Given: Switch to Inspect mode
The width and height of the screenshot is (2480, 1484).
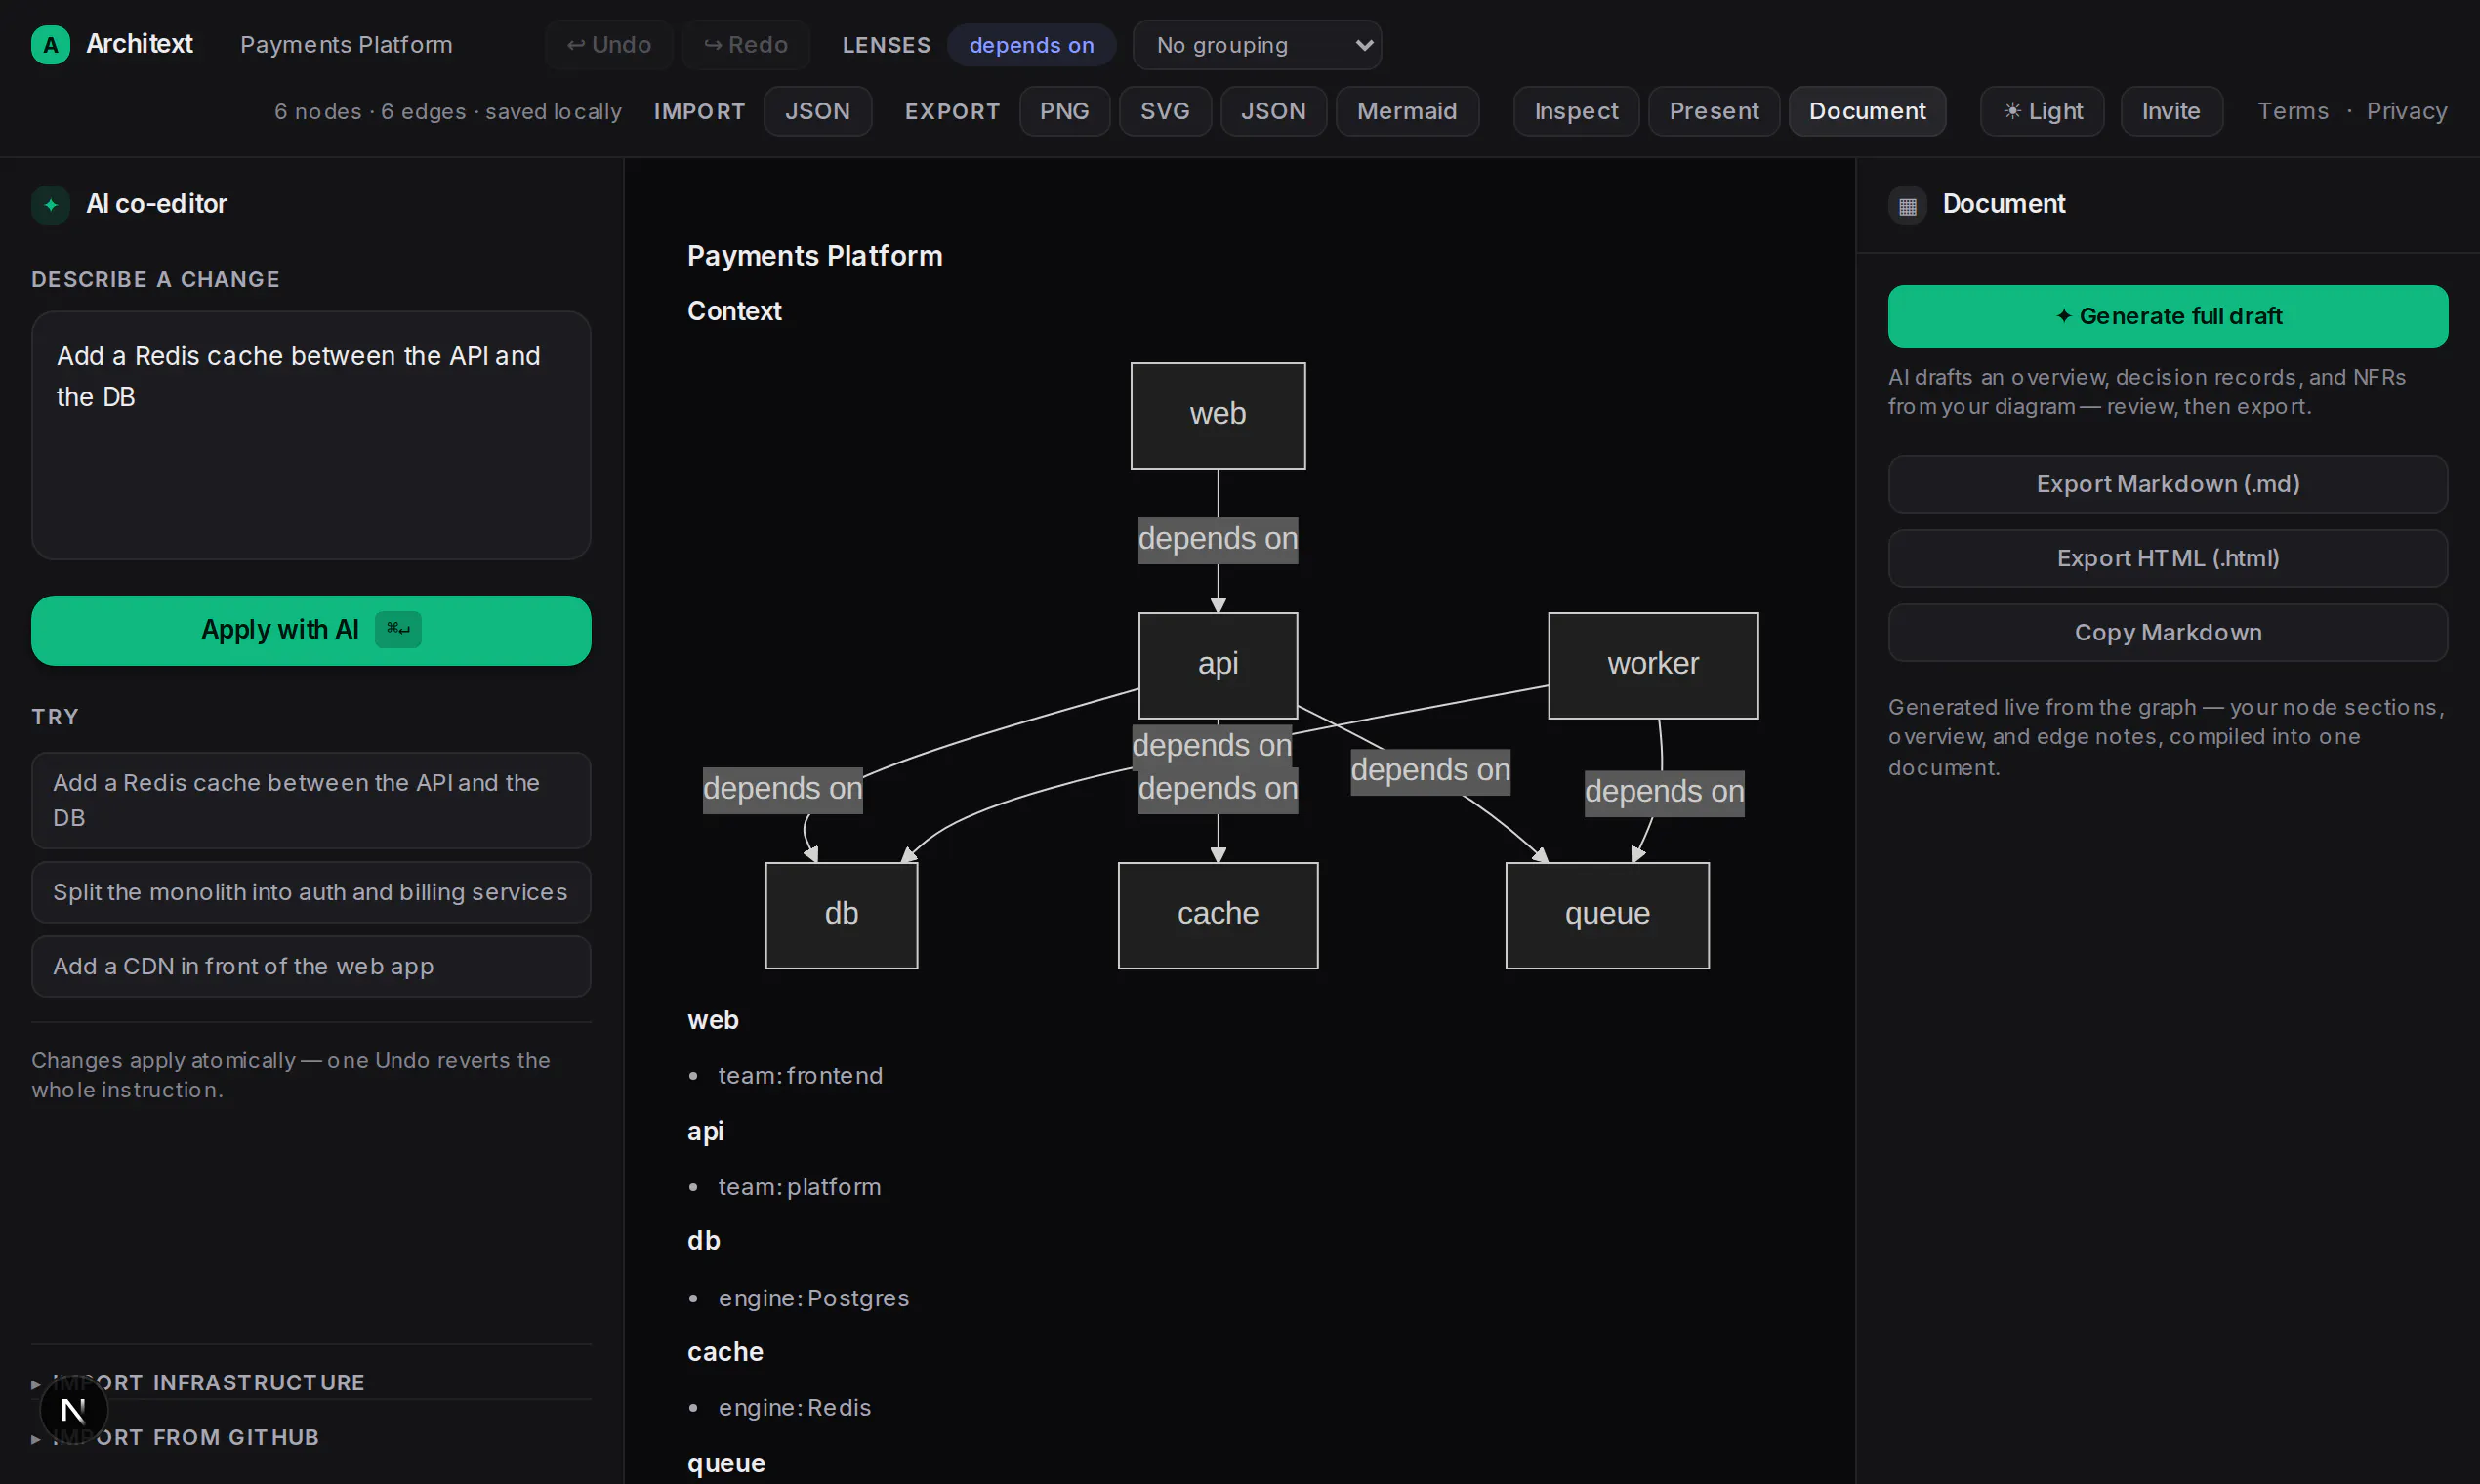Looking at the screenshot, I should point(1576,111).
